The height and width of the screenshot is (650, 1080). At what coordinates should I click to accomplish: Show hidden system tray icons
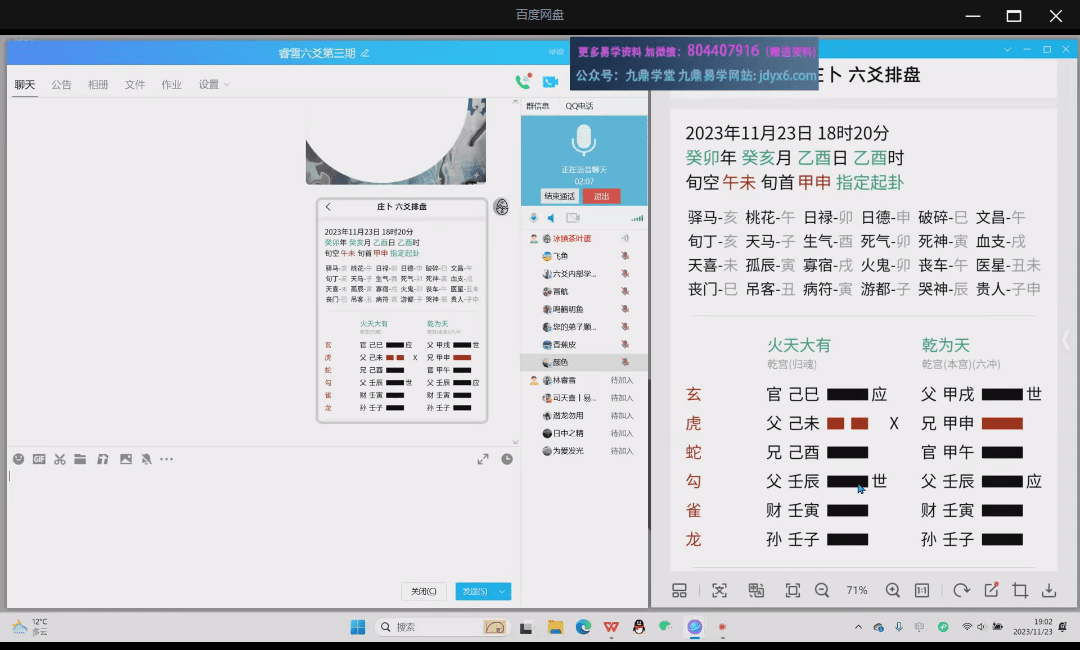(x=857, y=627)
